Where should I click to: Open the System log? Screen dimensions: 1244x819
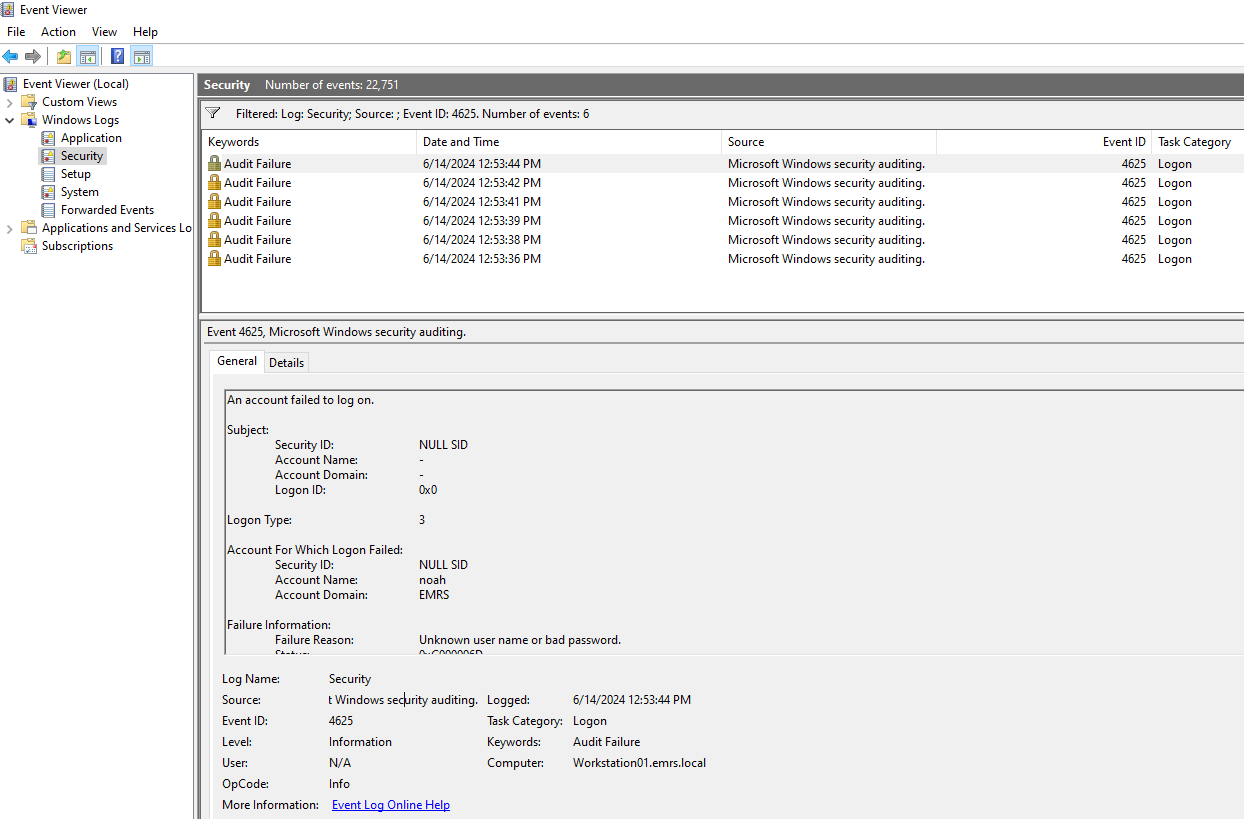click(80, 192)
